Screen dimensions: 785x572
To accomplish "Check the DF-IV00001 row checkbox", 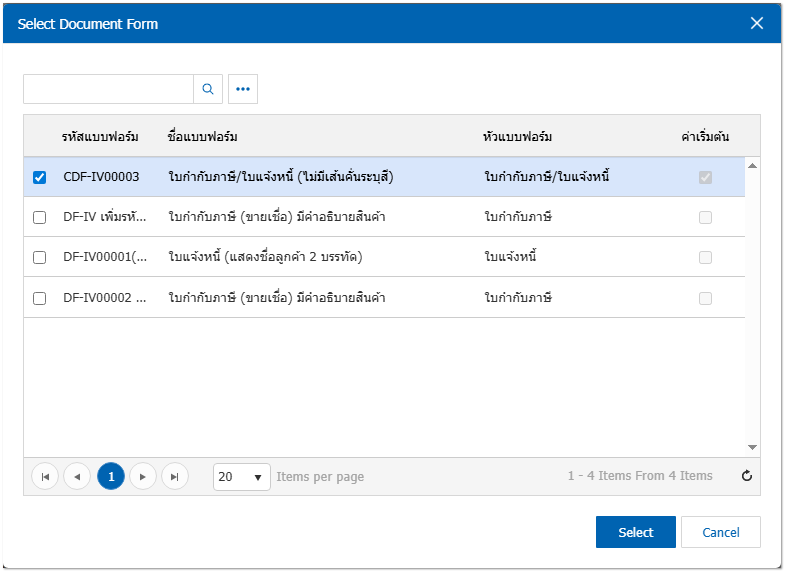I will [40, 257].
